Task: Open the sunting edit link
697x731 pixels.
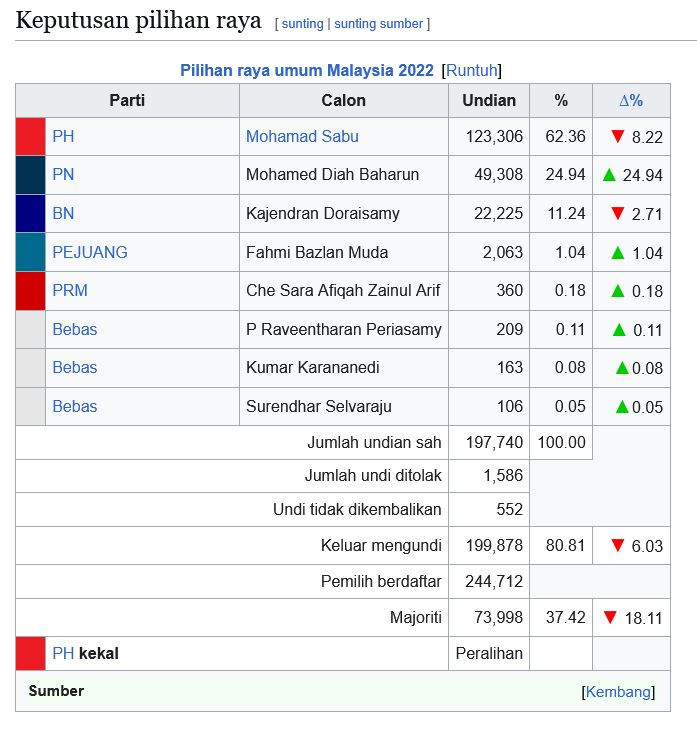Action: pos(302,23)
